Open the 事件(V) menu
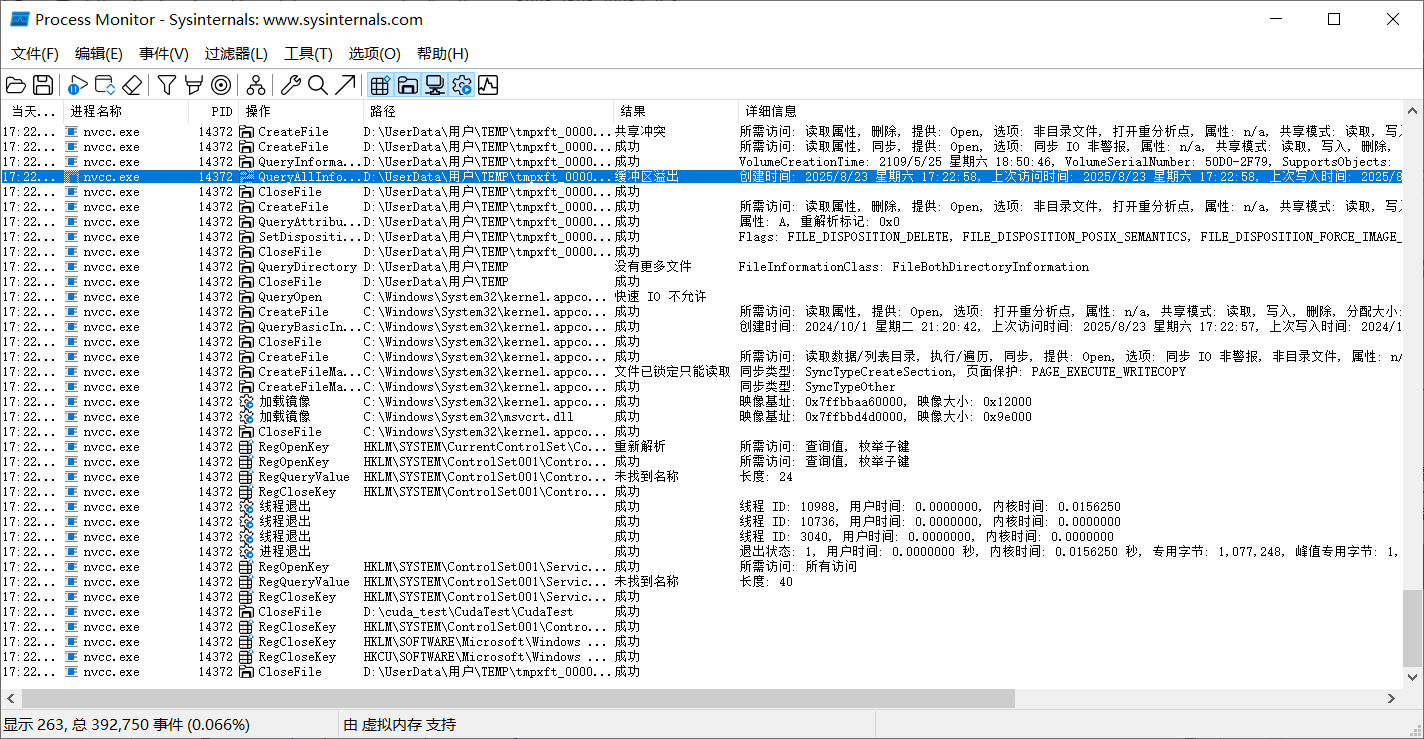Screen dimensions: 1424x739 click(164, 53)
